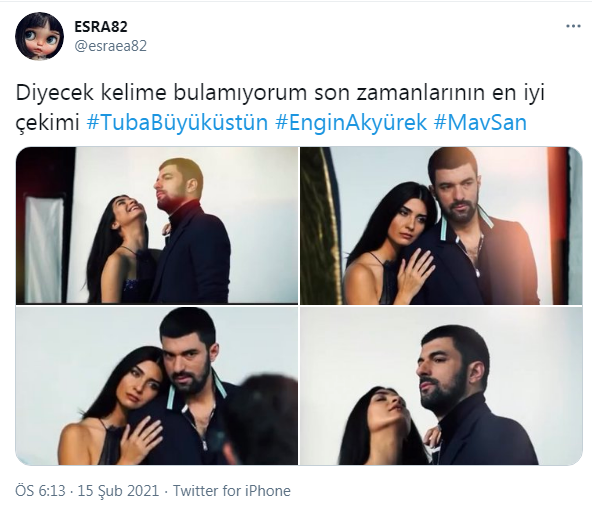Open the three-dot more options menu
This screenshot has height=507, width=592.
tap(573, 26)
